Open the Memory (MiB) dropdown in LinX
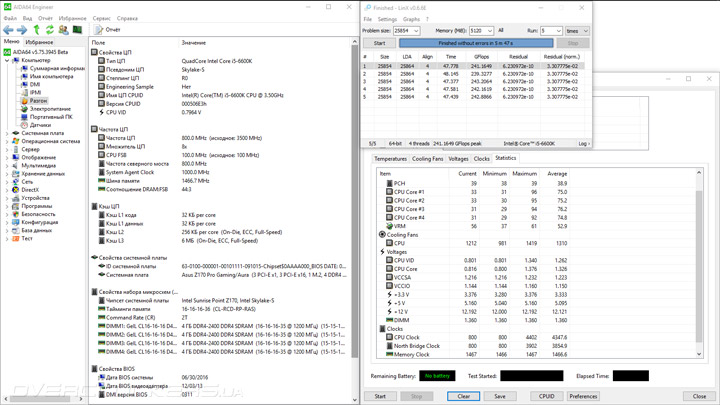 (481, 31)
